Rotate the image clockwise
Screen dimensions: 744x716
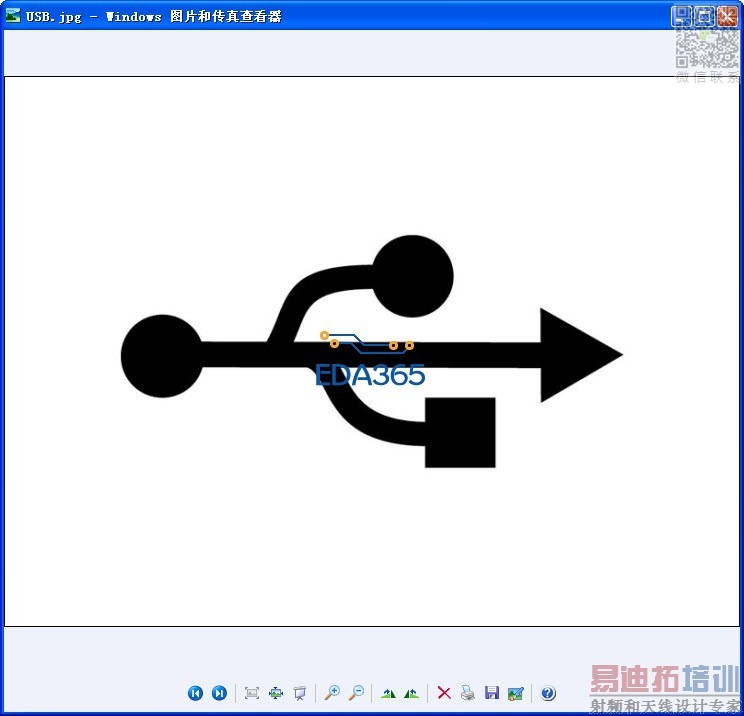(388, 694)
